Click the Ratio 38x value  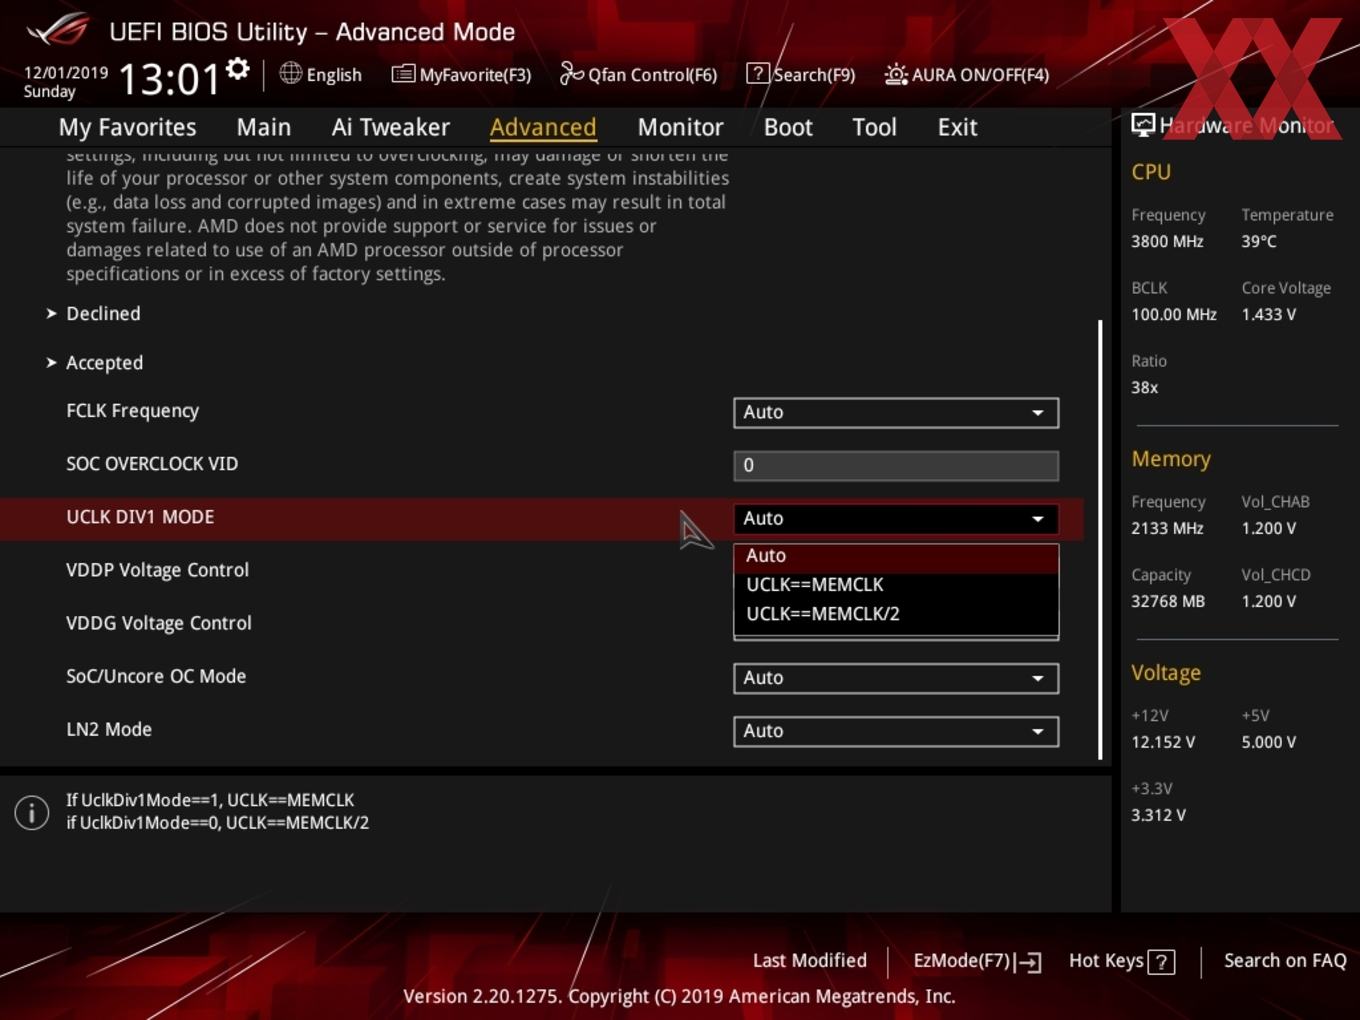(1144, 387)
